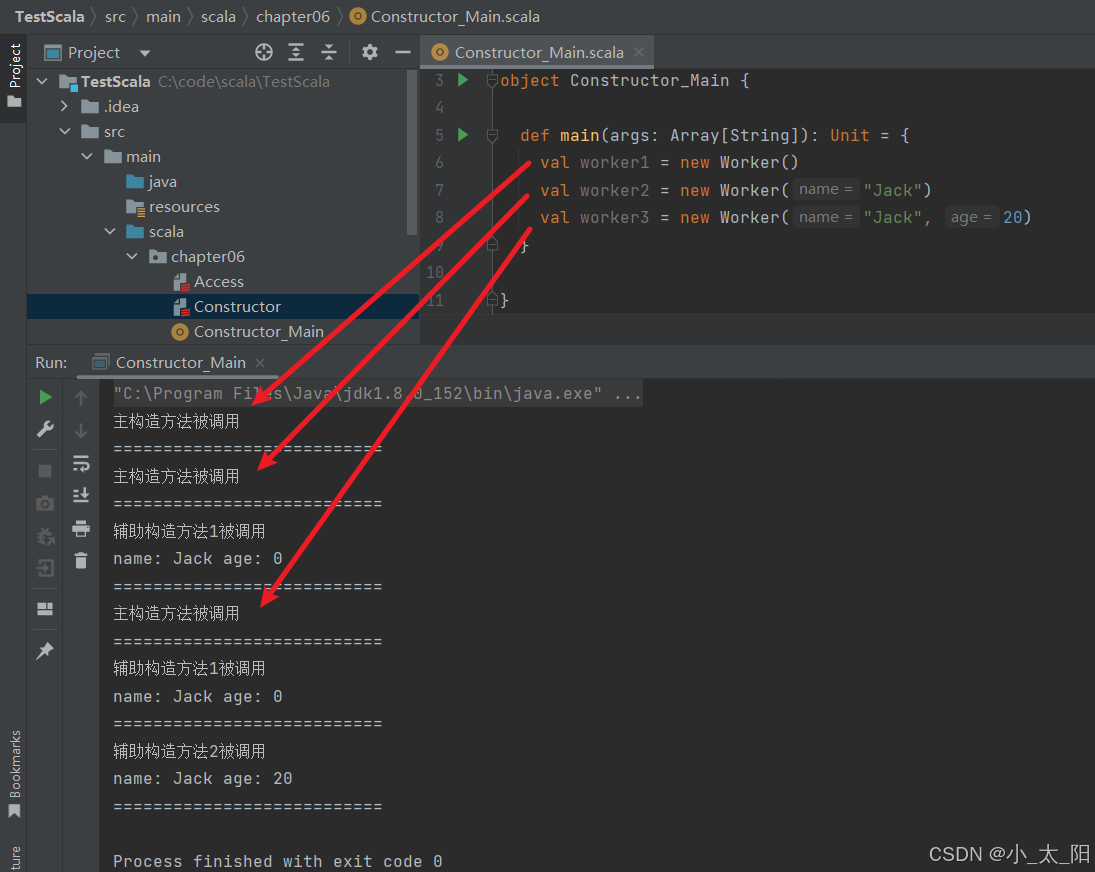
Task: Click the exit icon in Run toolbar
Action: point(45,568)
